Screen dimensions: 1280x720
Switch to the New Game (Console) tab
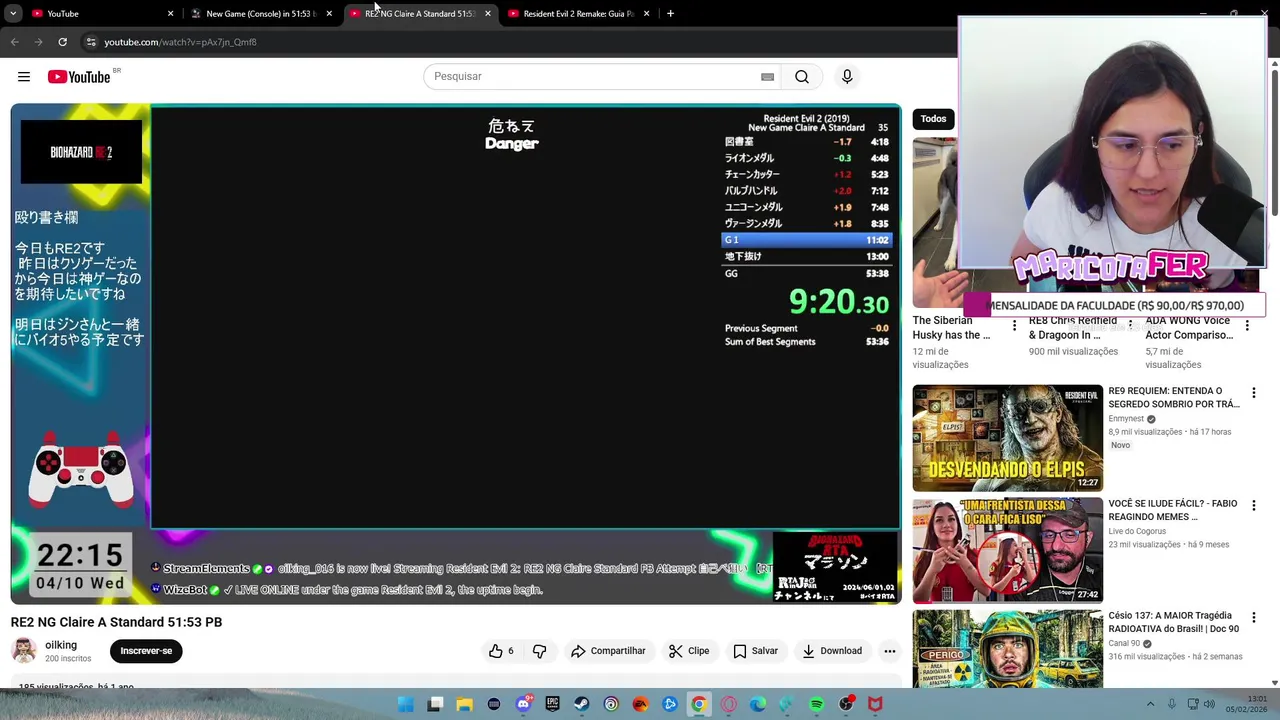coord(261,14)
